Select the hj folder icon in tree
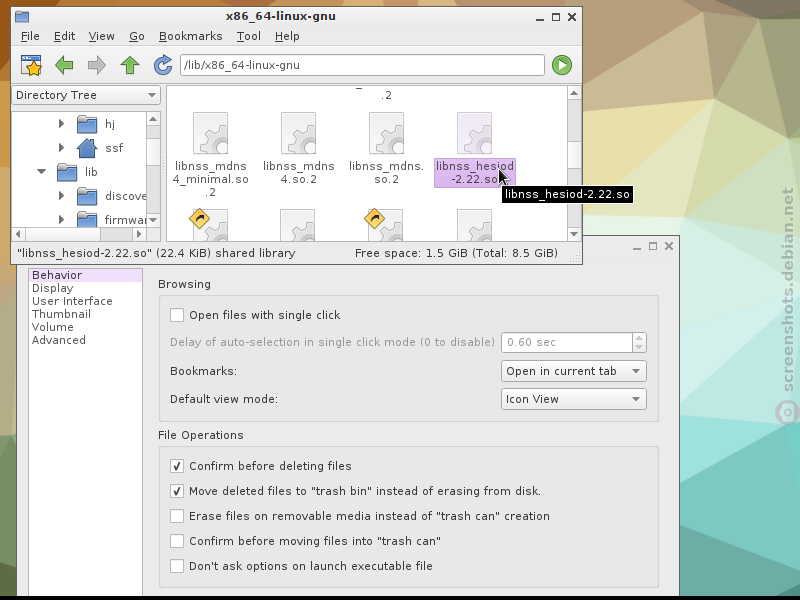 (x=87, y=124)
